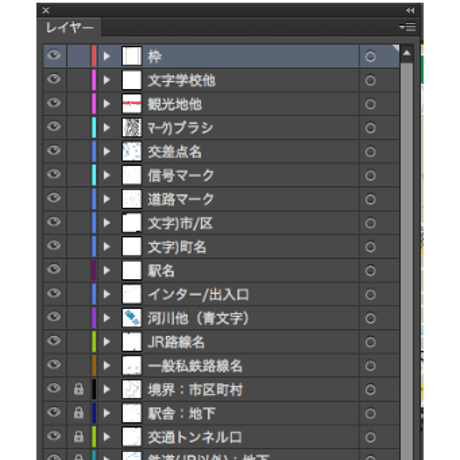The width and height of the screenshot is (460, 460).
Task: Toggle visibility of 交差点名 layer
Action: click(54, 151)
